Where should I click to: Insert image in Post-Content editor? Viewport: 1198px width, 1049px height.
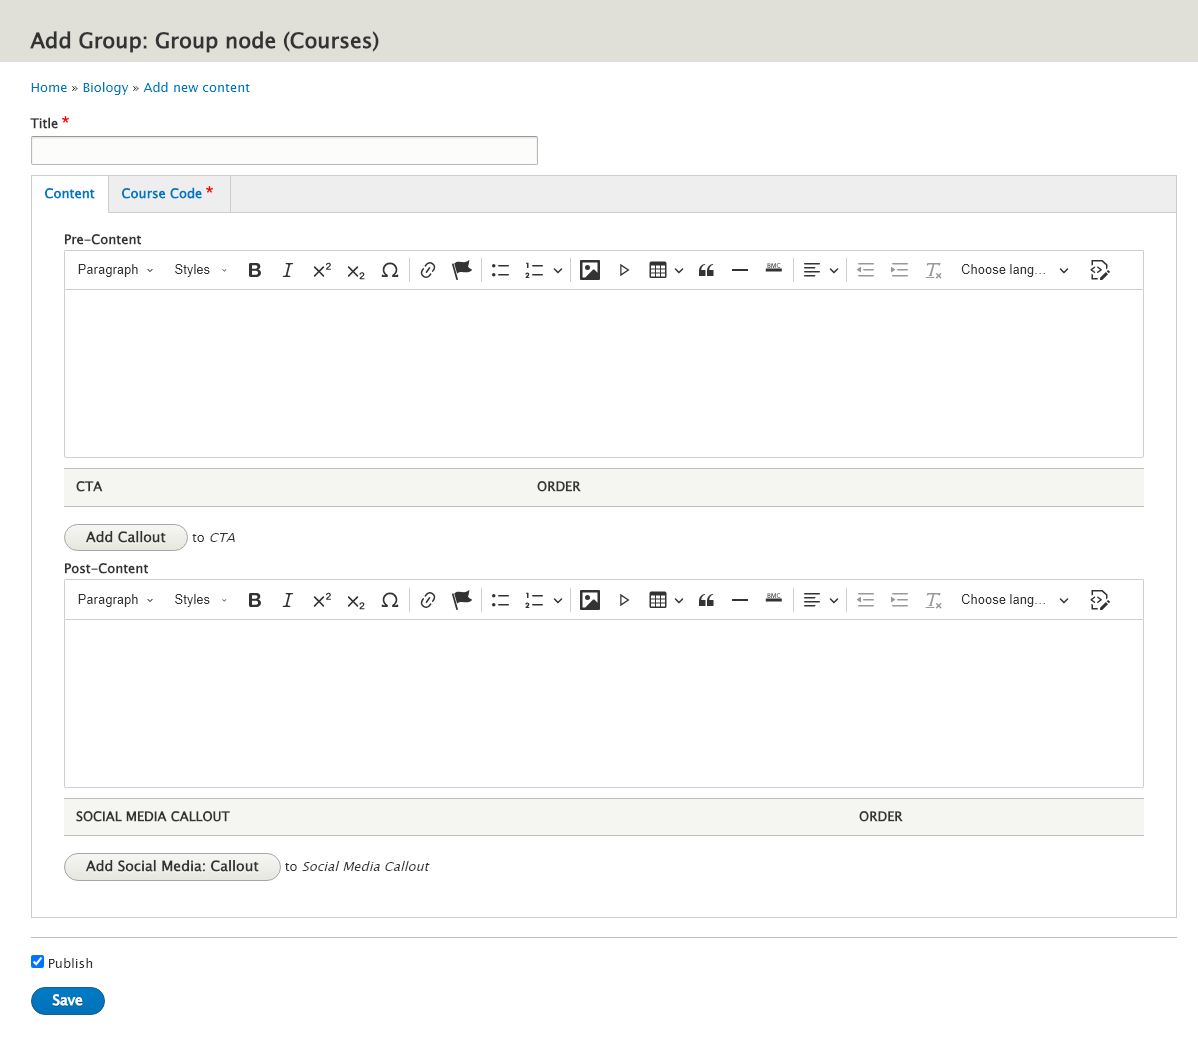click(x=590, y=600)
